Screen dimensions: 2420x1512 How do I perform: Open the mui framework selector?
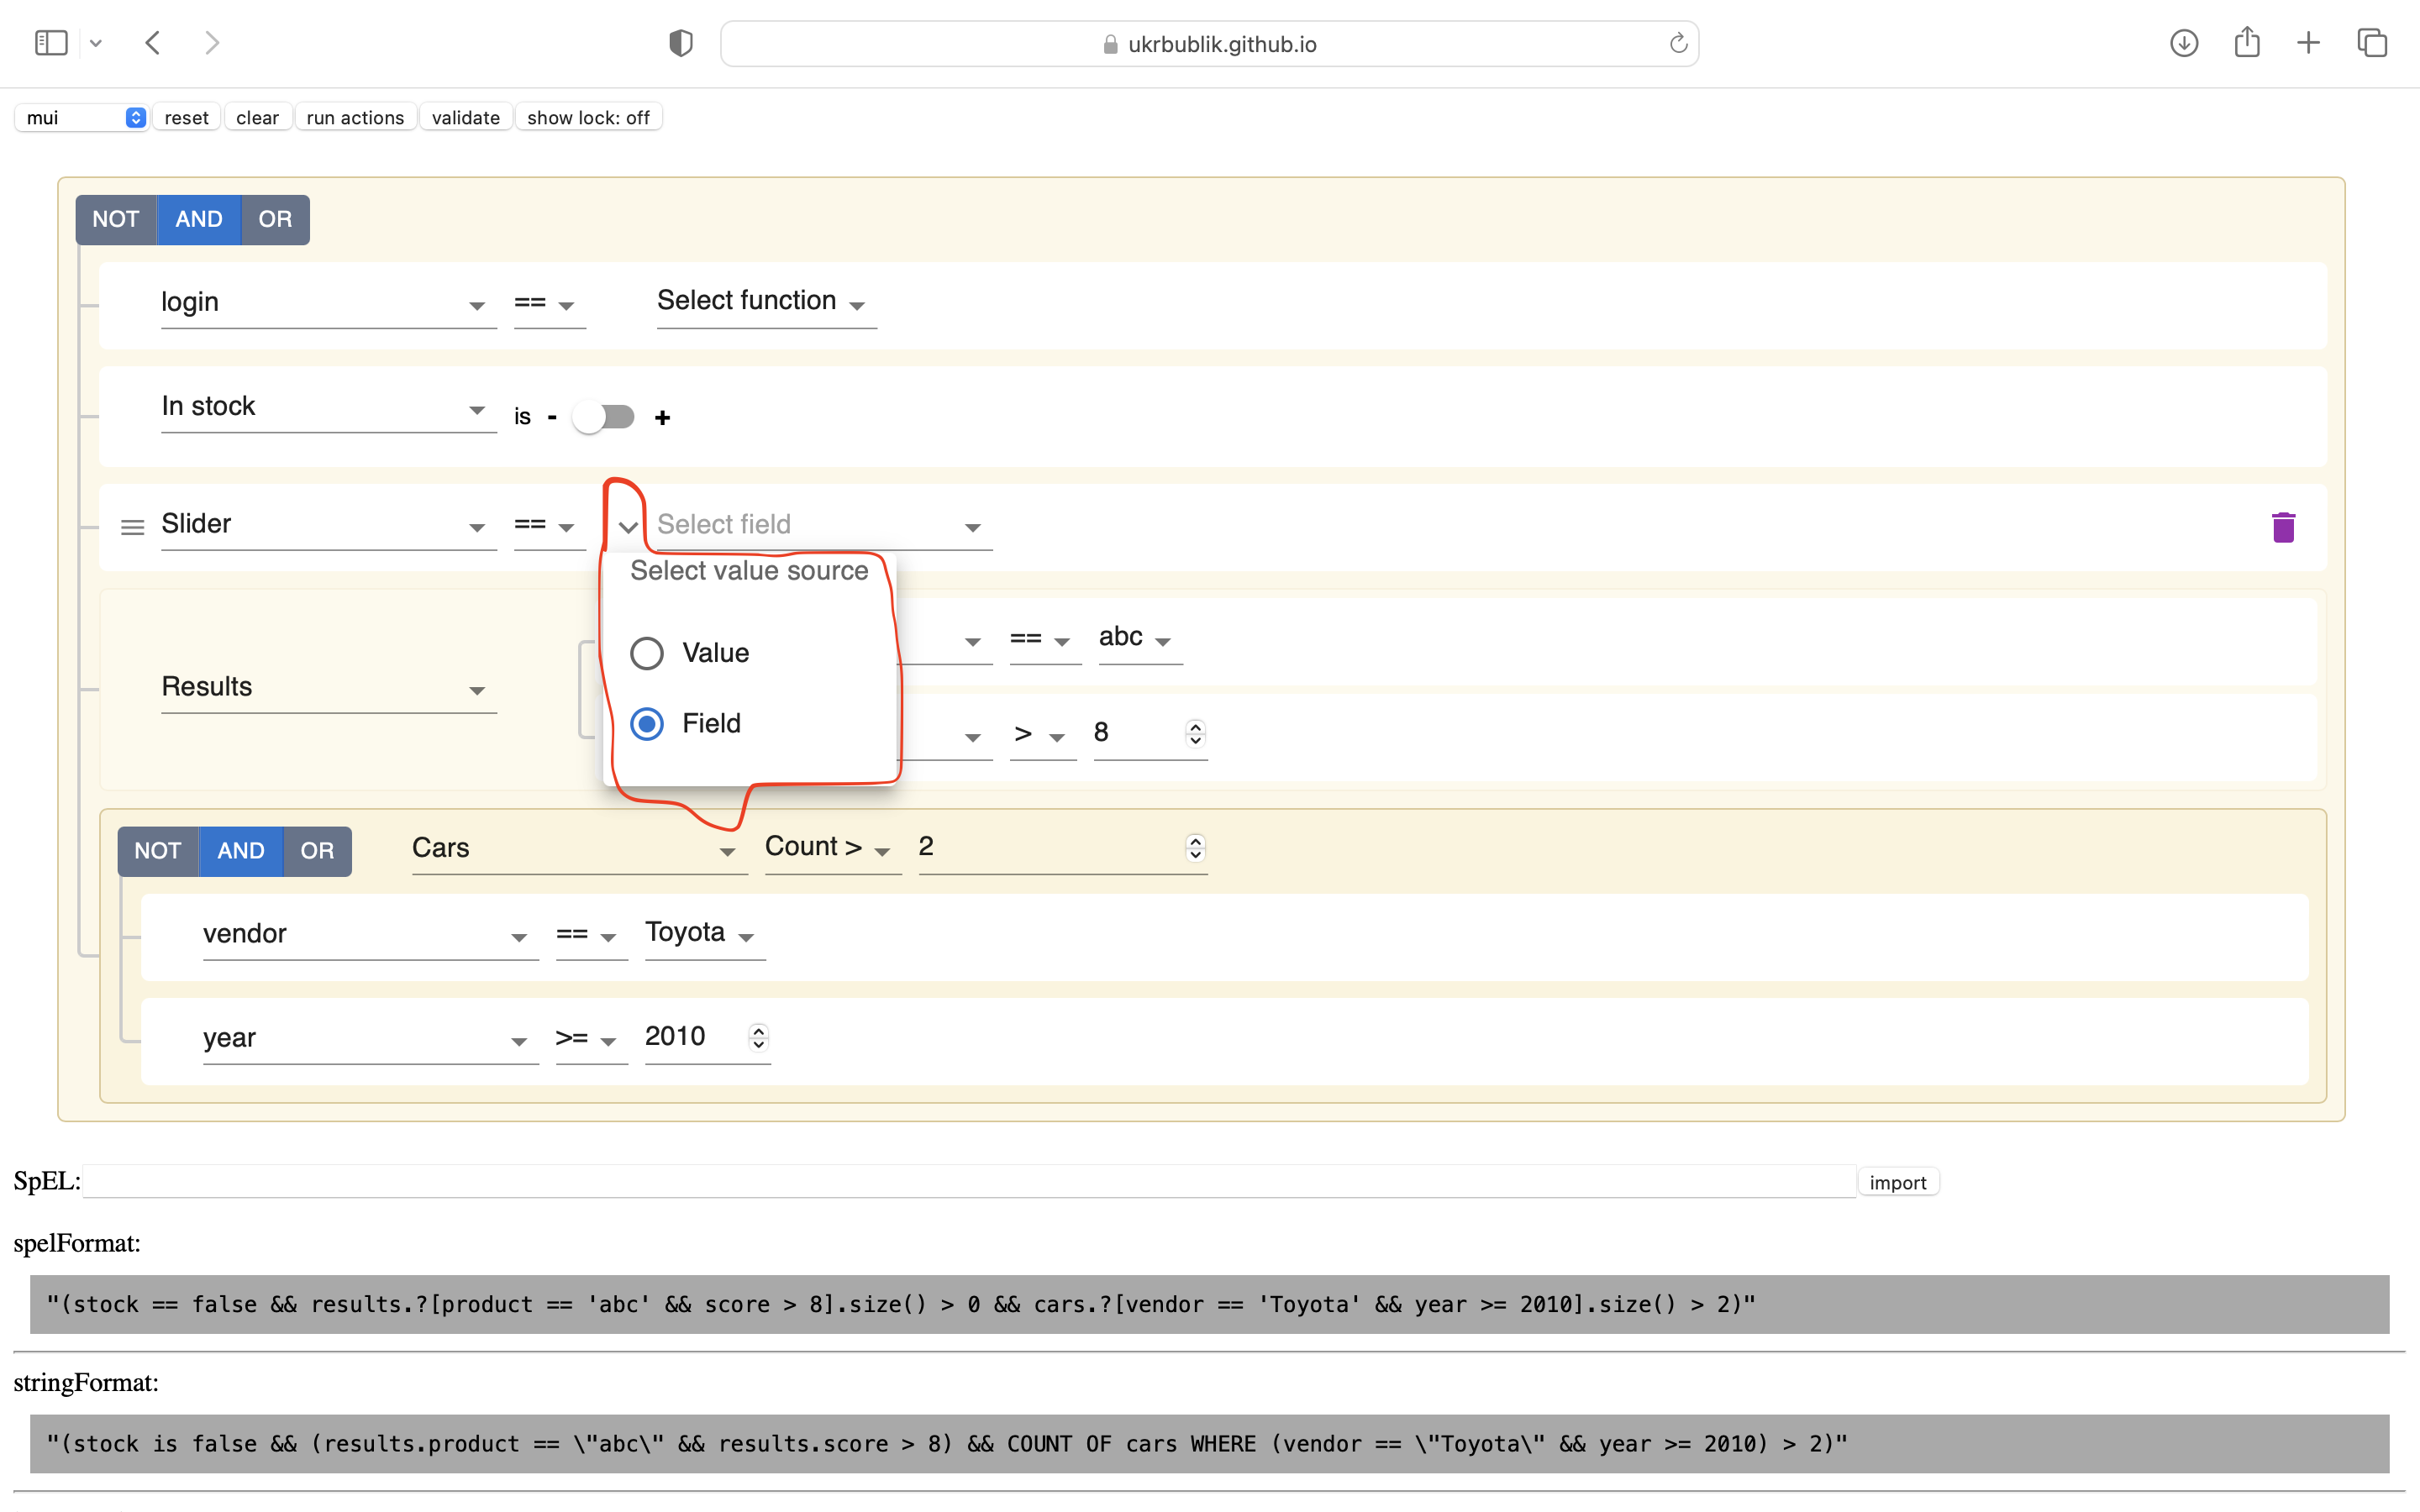click(81, 117)
